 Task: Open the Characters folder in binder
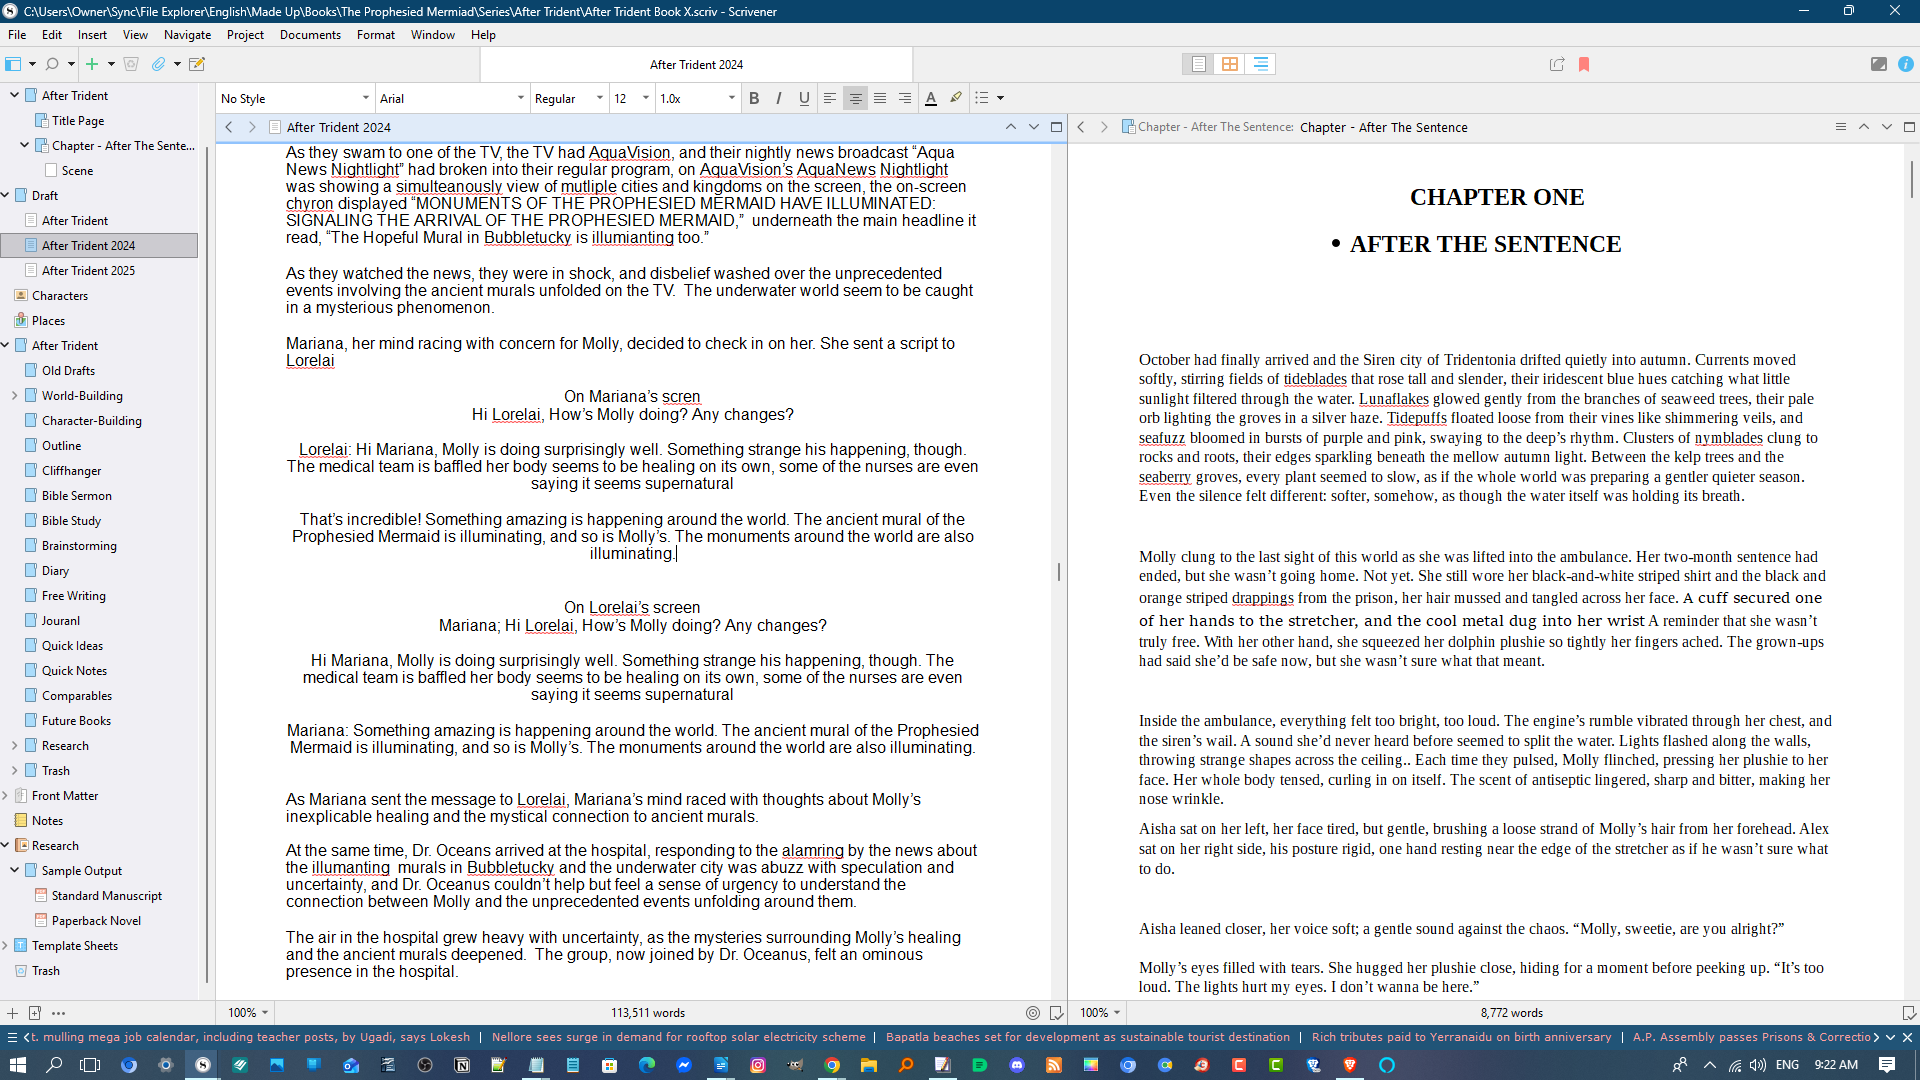60,296
